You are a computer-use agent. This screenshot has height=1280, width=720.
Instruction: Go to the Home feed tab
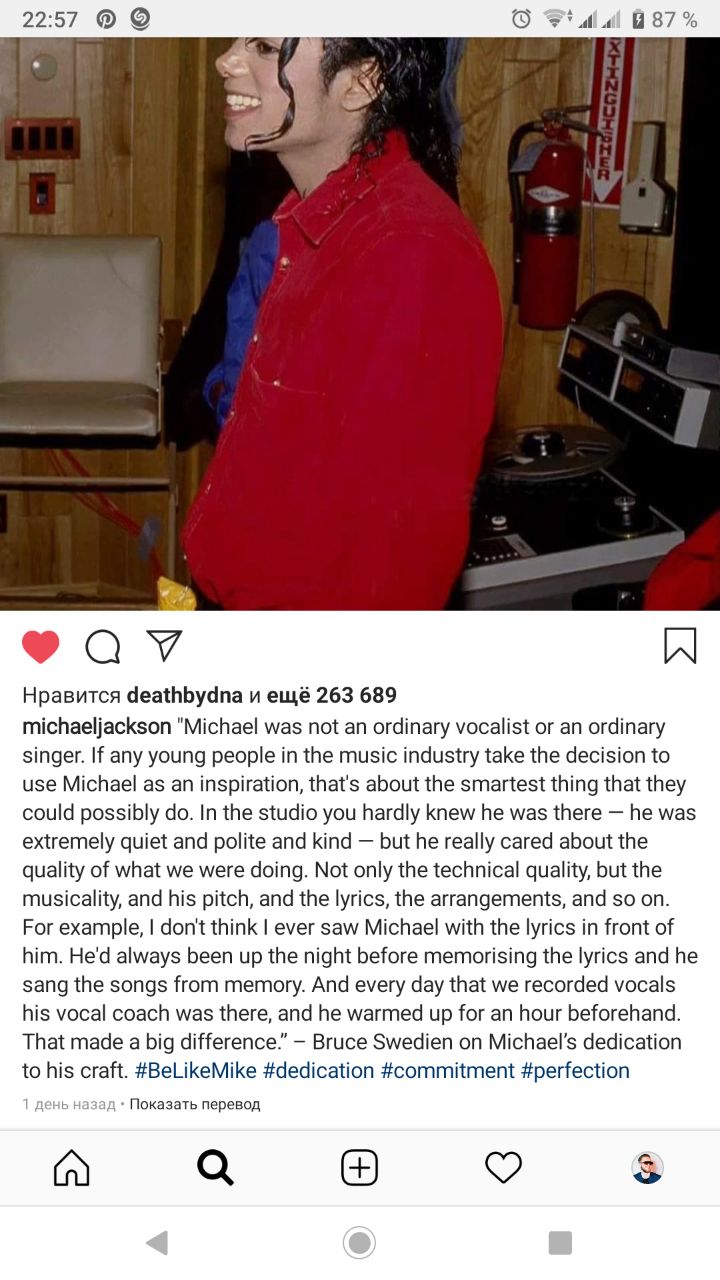point(72,1167)
